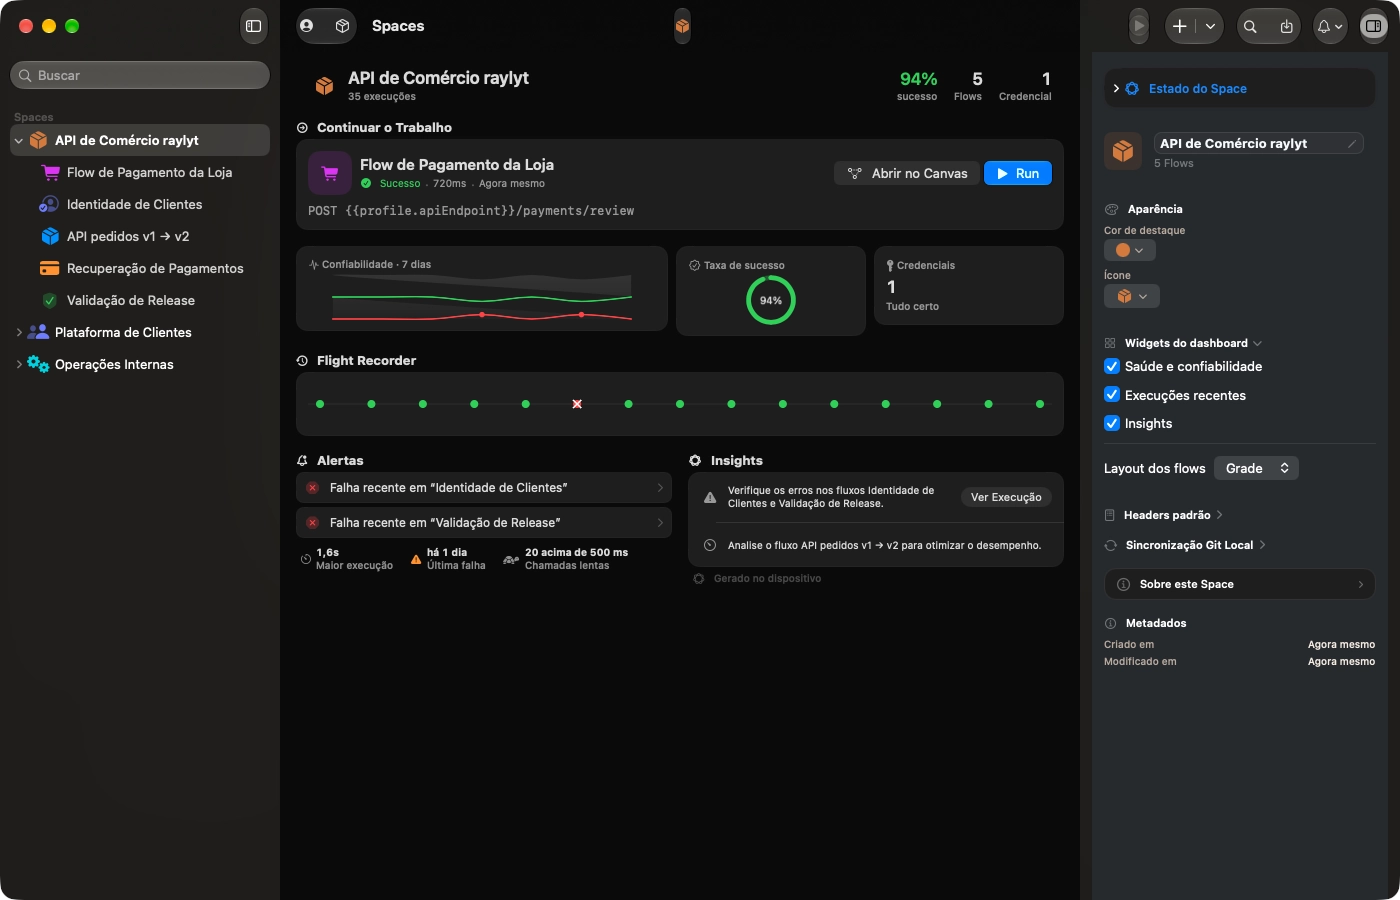Select the cube view icon beside Spaces
The width and height of the screenshot is (1400, 900).
click(342, 26)
